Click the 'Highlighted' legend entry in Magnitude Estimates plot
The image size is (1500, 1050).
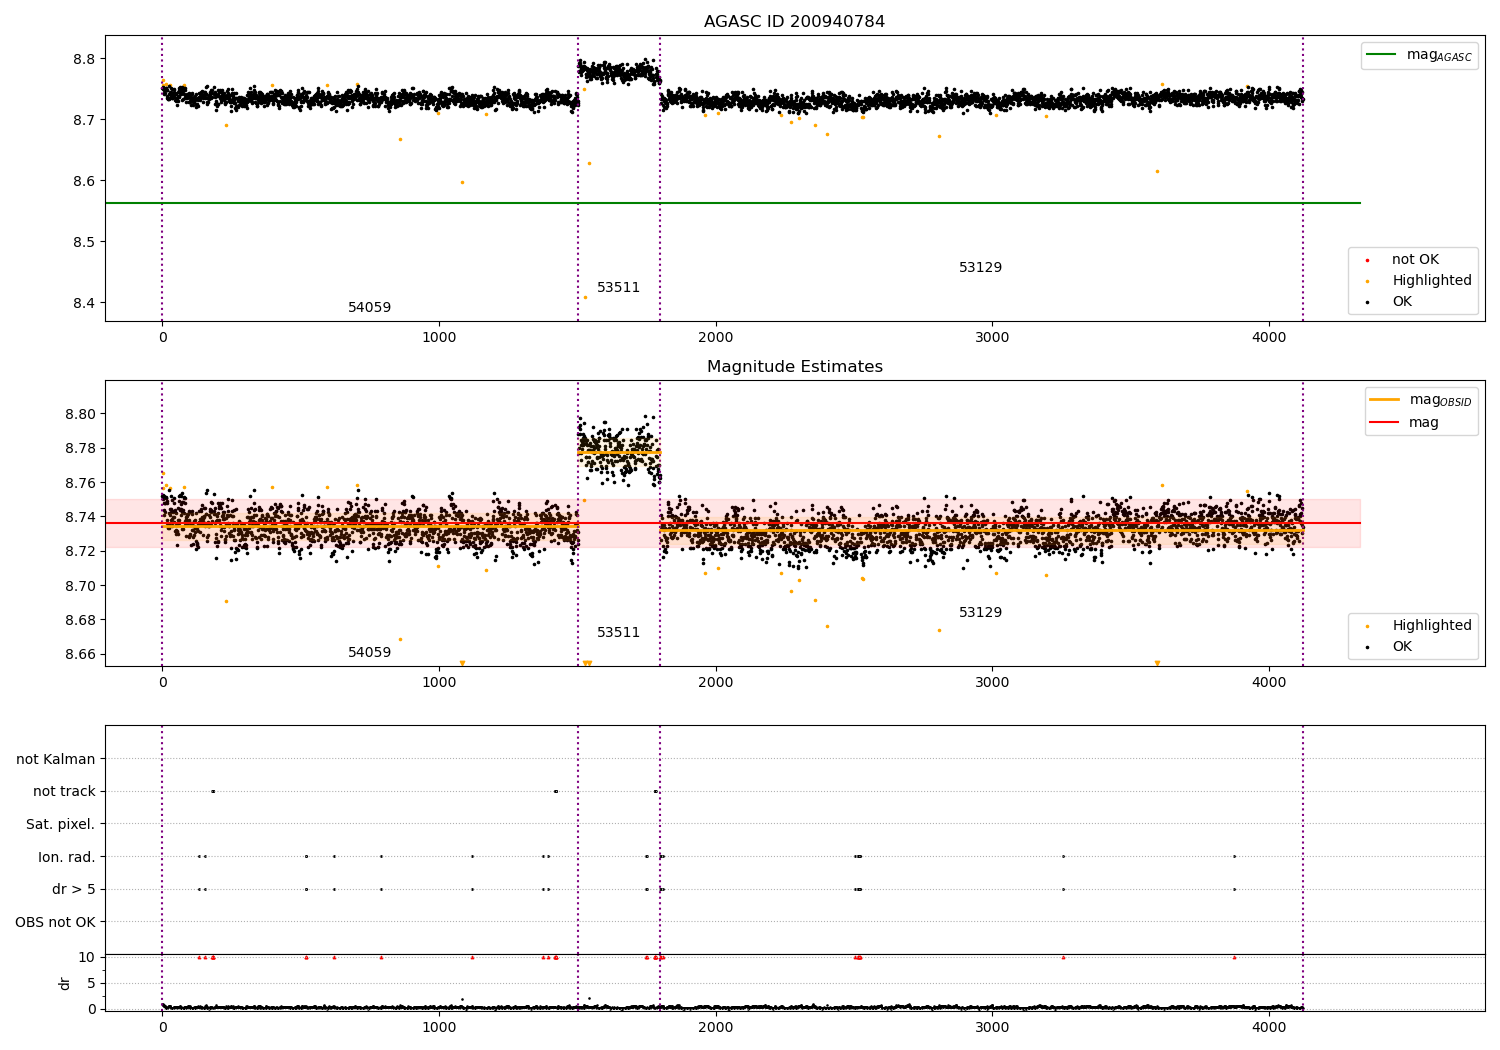pyautogui.click(x=1432, y=626)
